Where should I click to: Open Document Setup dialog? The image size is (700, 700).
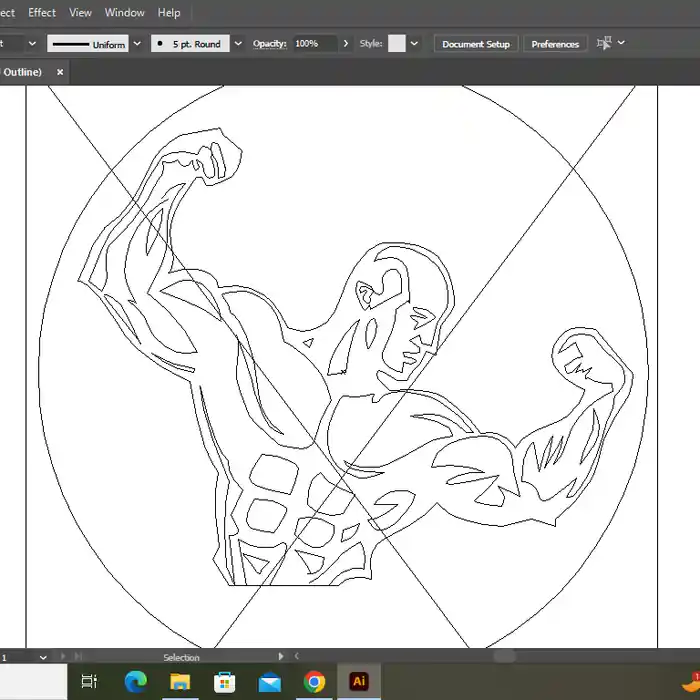tap(476, 44)
